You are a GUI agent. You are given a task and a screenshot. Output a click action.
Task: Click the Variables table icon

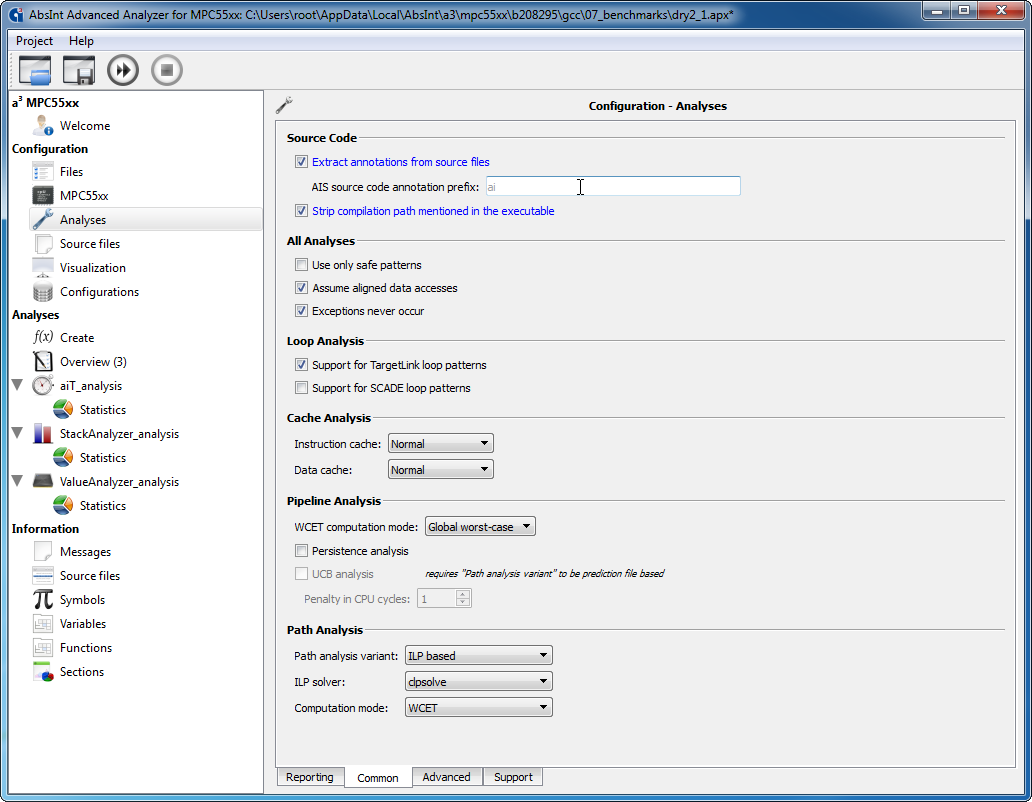[43, 624]
